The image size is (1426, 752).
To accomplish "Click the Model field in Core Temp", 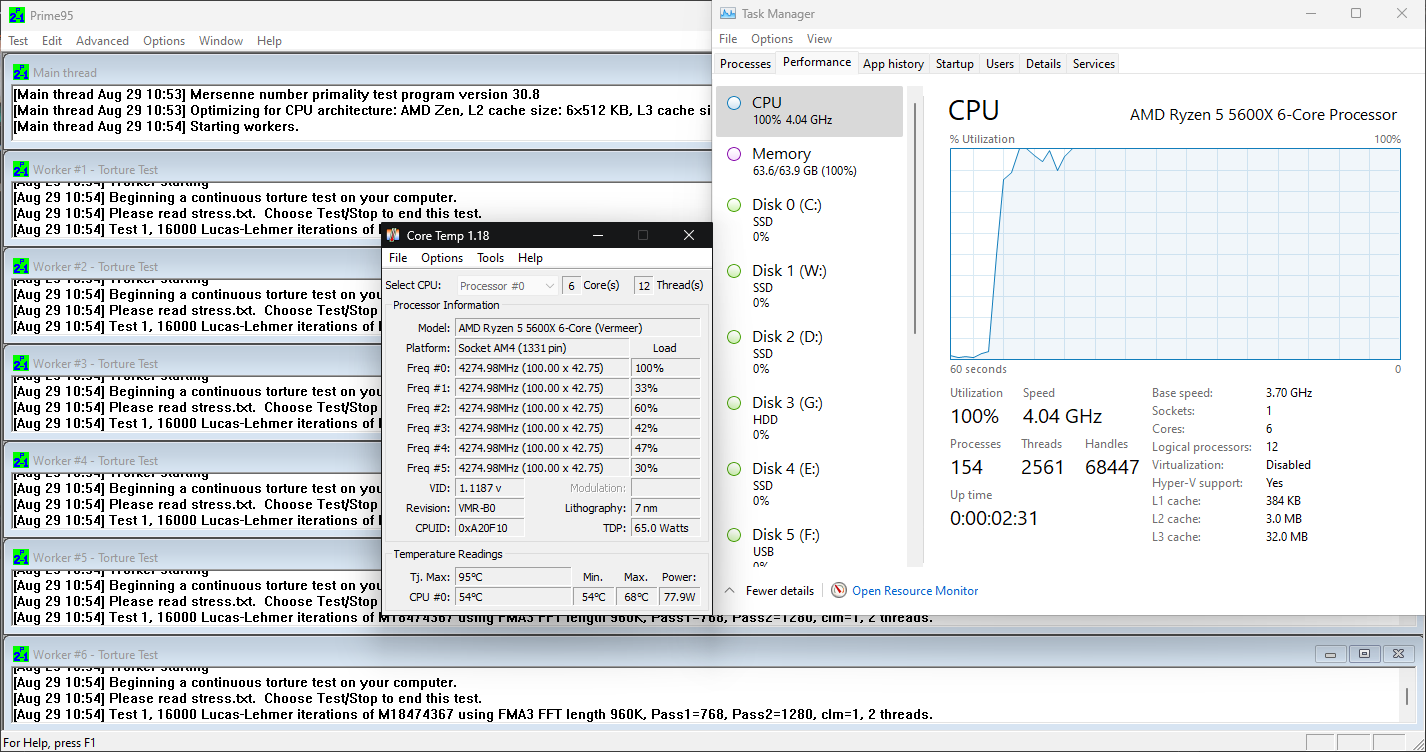I will 578,328.
